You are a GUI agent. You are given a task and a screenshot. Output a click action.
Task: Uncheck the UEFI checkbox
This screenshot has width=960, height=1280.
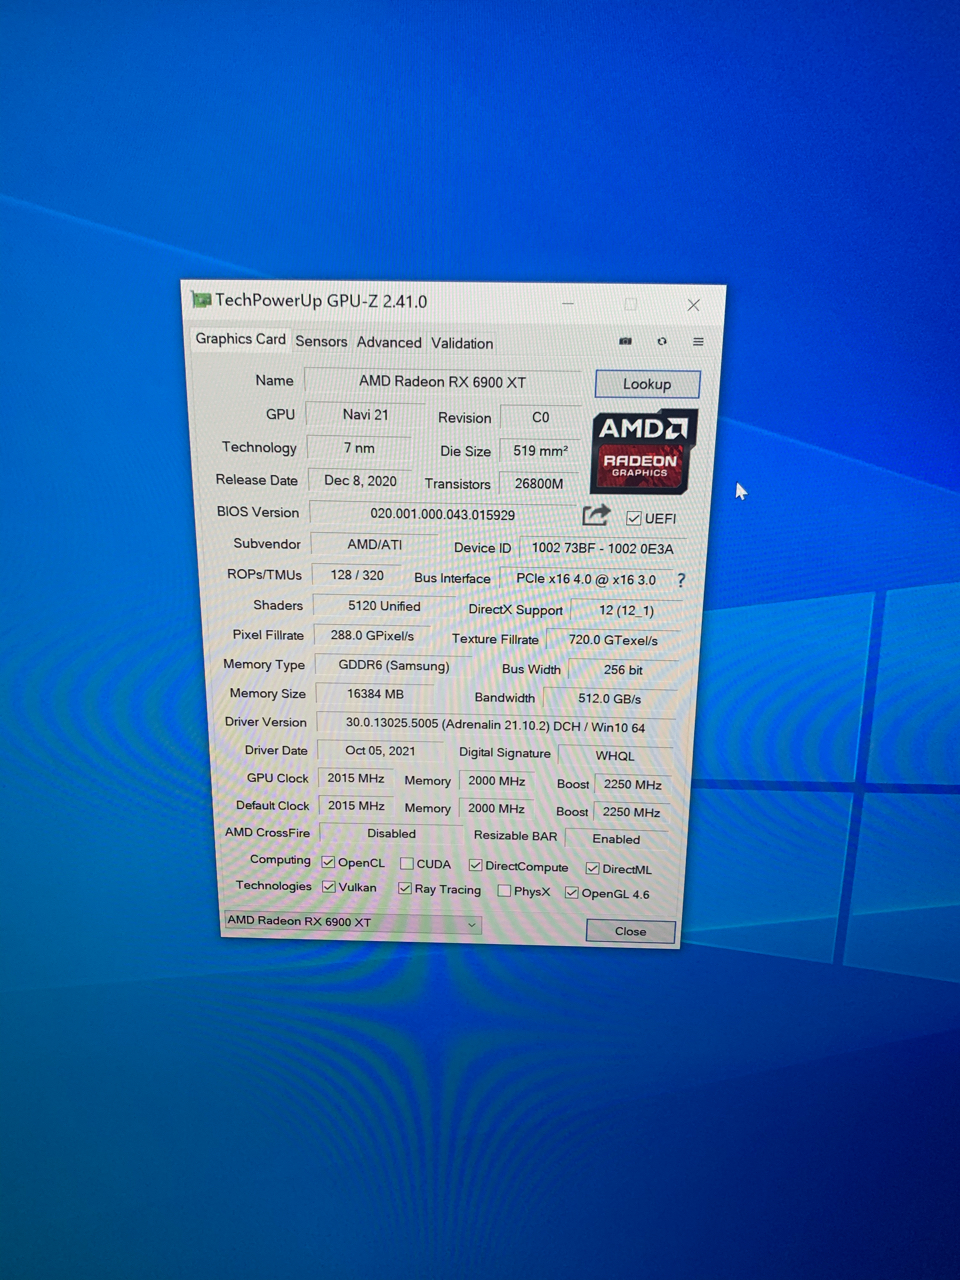[x=634, y=518]
